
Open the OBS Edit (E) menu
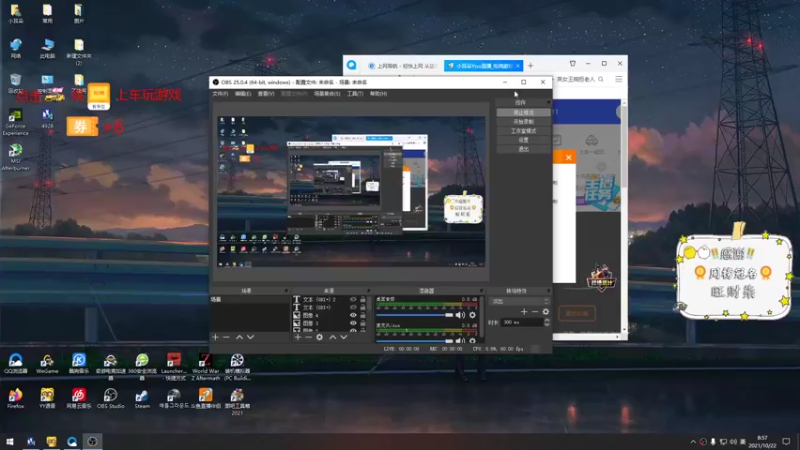click(x=243, y=94)
